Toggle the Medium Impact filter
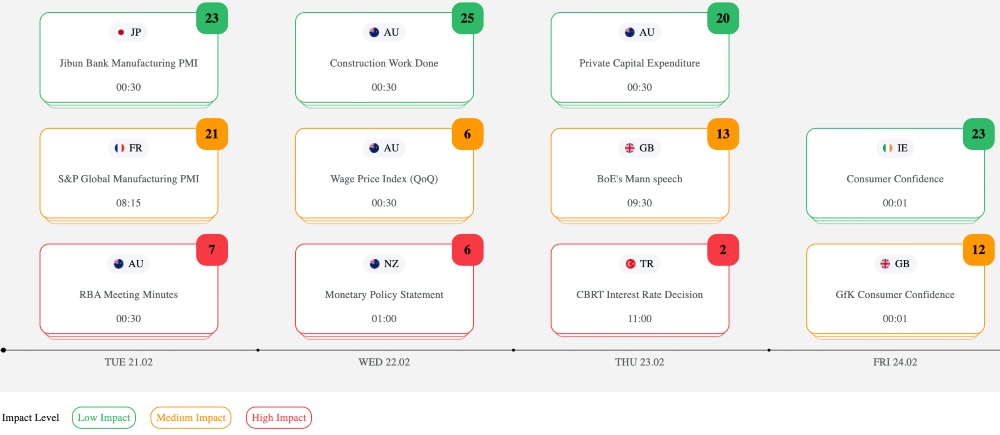The height and width of the screenshot is (435, 1000). click(x=191, y=417)
